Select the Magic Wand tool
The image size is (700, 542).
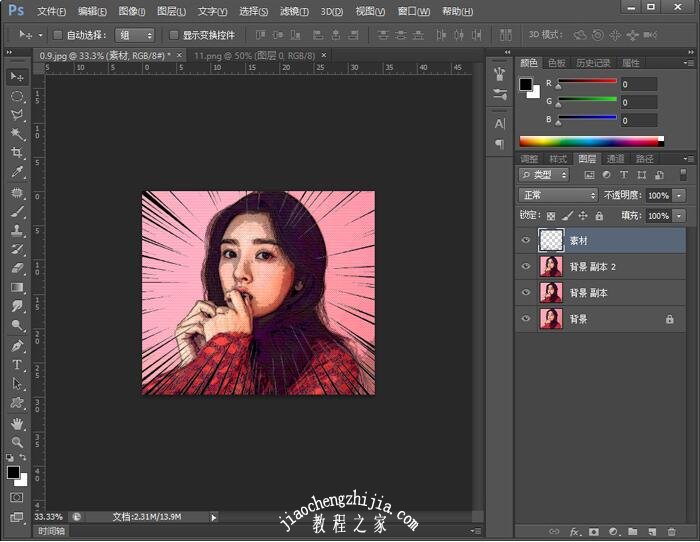tap(17, 134)
